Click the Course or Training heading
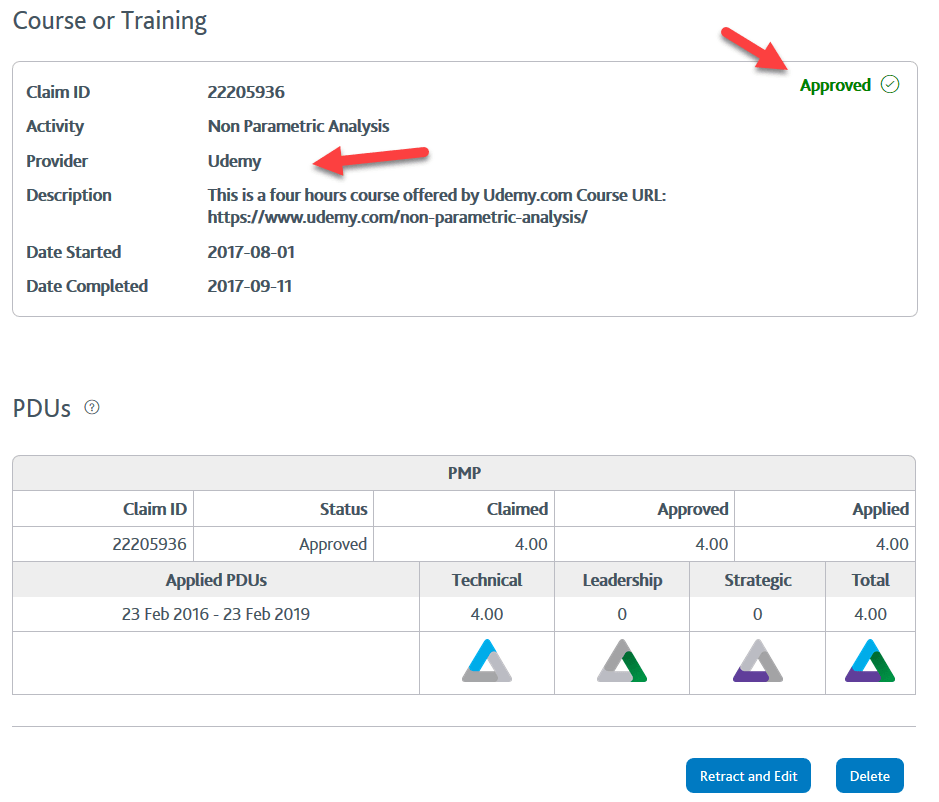This screenshot has width=939, height=802. click(x=110, y=21)
